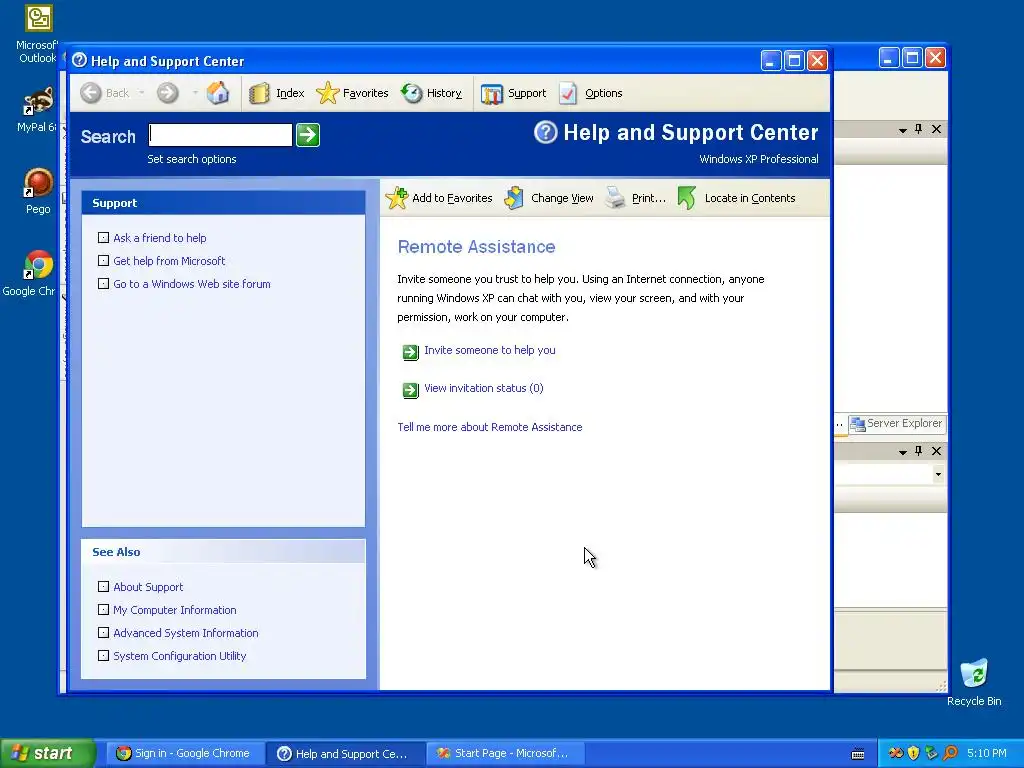
Task: Click the help icon in the title bar
Action: [x=80, y=61]
